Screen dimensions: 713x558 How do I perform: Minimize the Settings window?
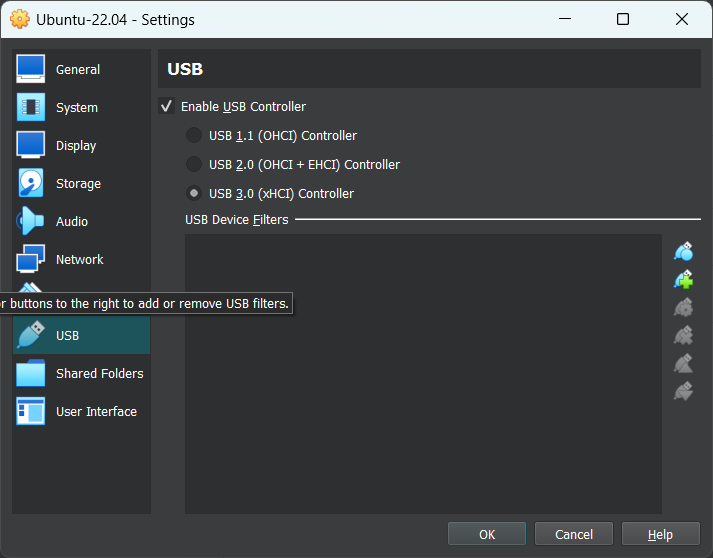tap(565, 19)
